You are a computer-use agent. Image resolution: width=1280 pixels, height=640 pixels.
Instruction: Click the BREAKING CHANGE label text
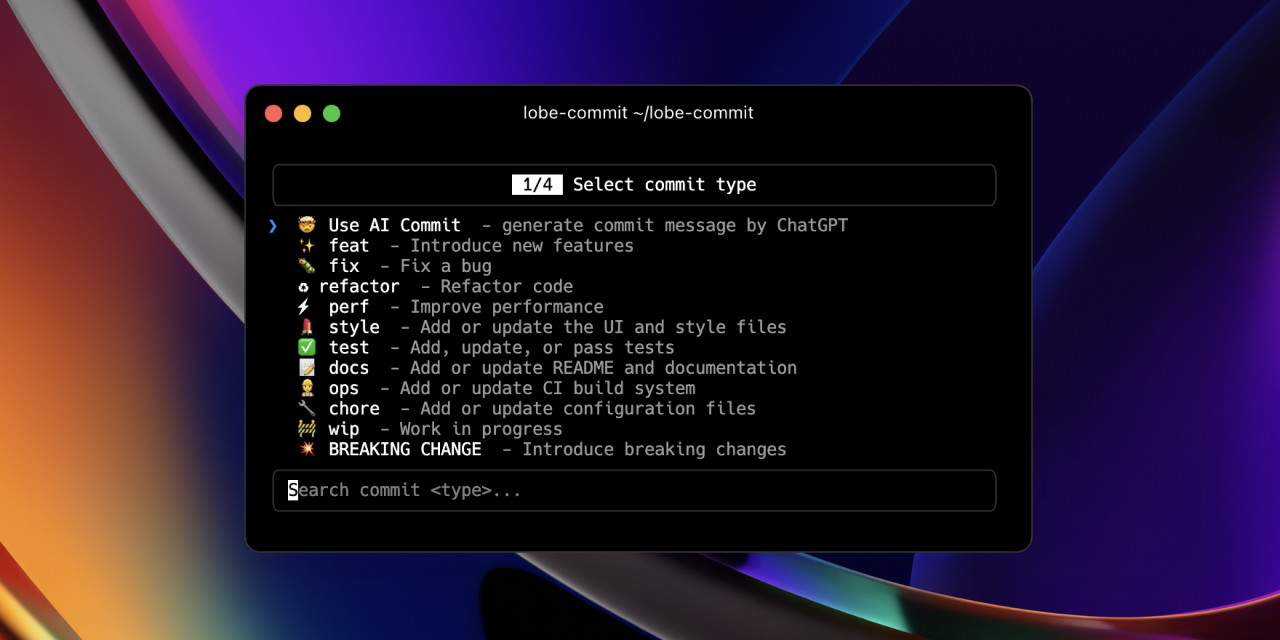click(x=405, y=449)
